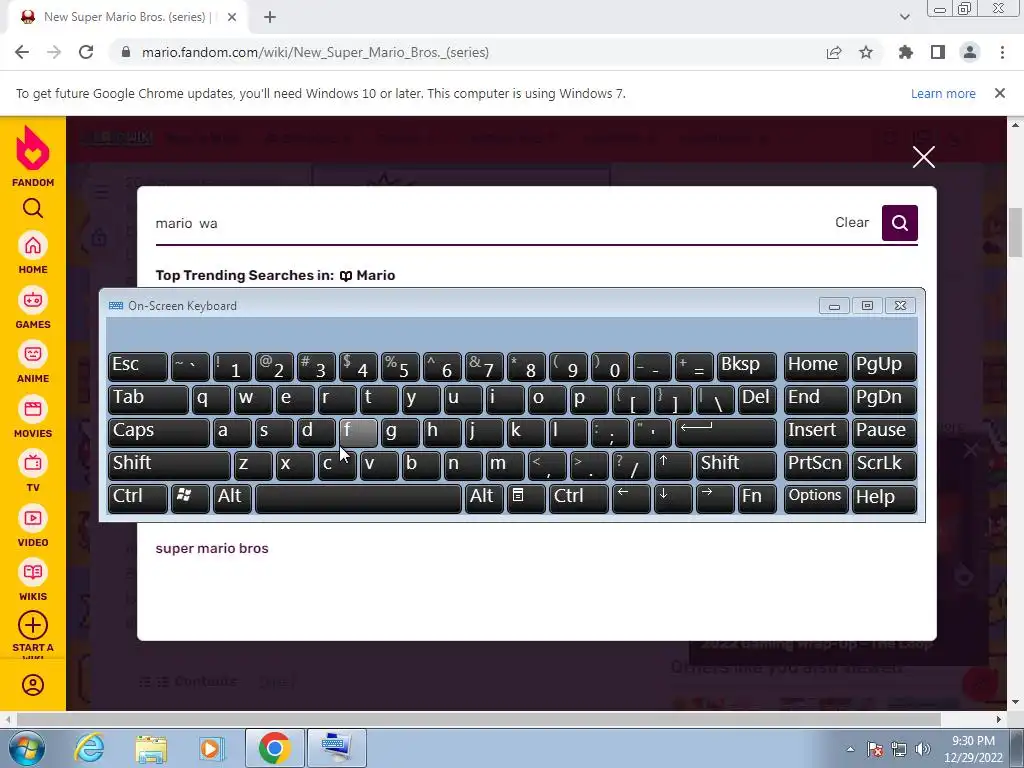The height and width of the screenshot is (768, 1024).
Task: Click the horizontal scrollbar at page bottom
Action: (x=479, y=719)
